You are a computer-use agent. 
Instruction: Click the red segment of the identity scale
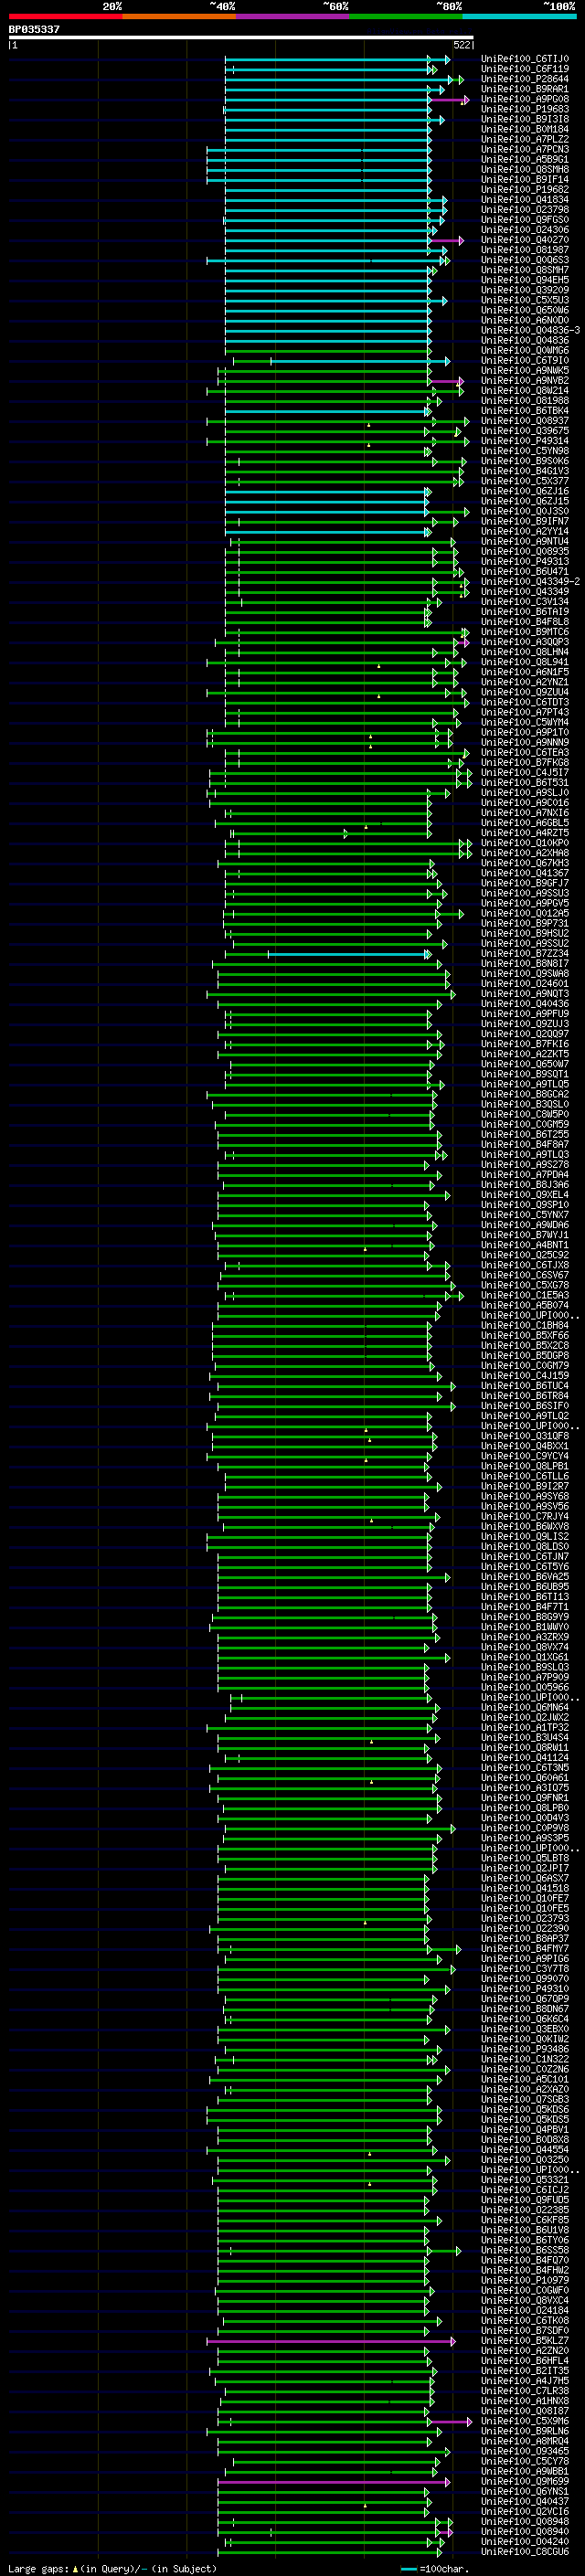[x=65, y=16]
